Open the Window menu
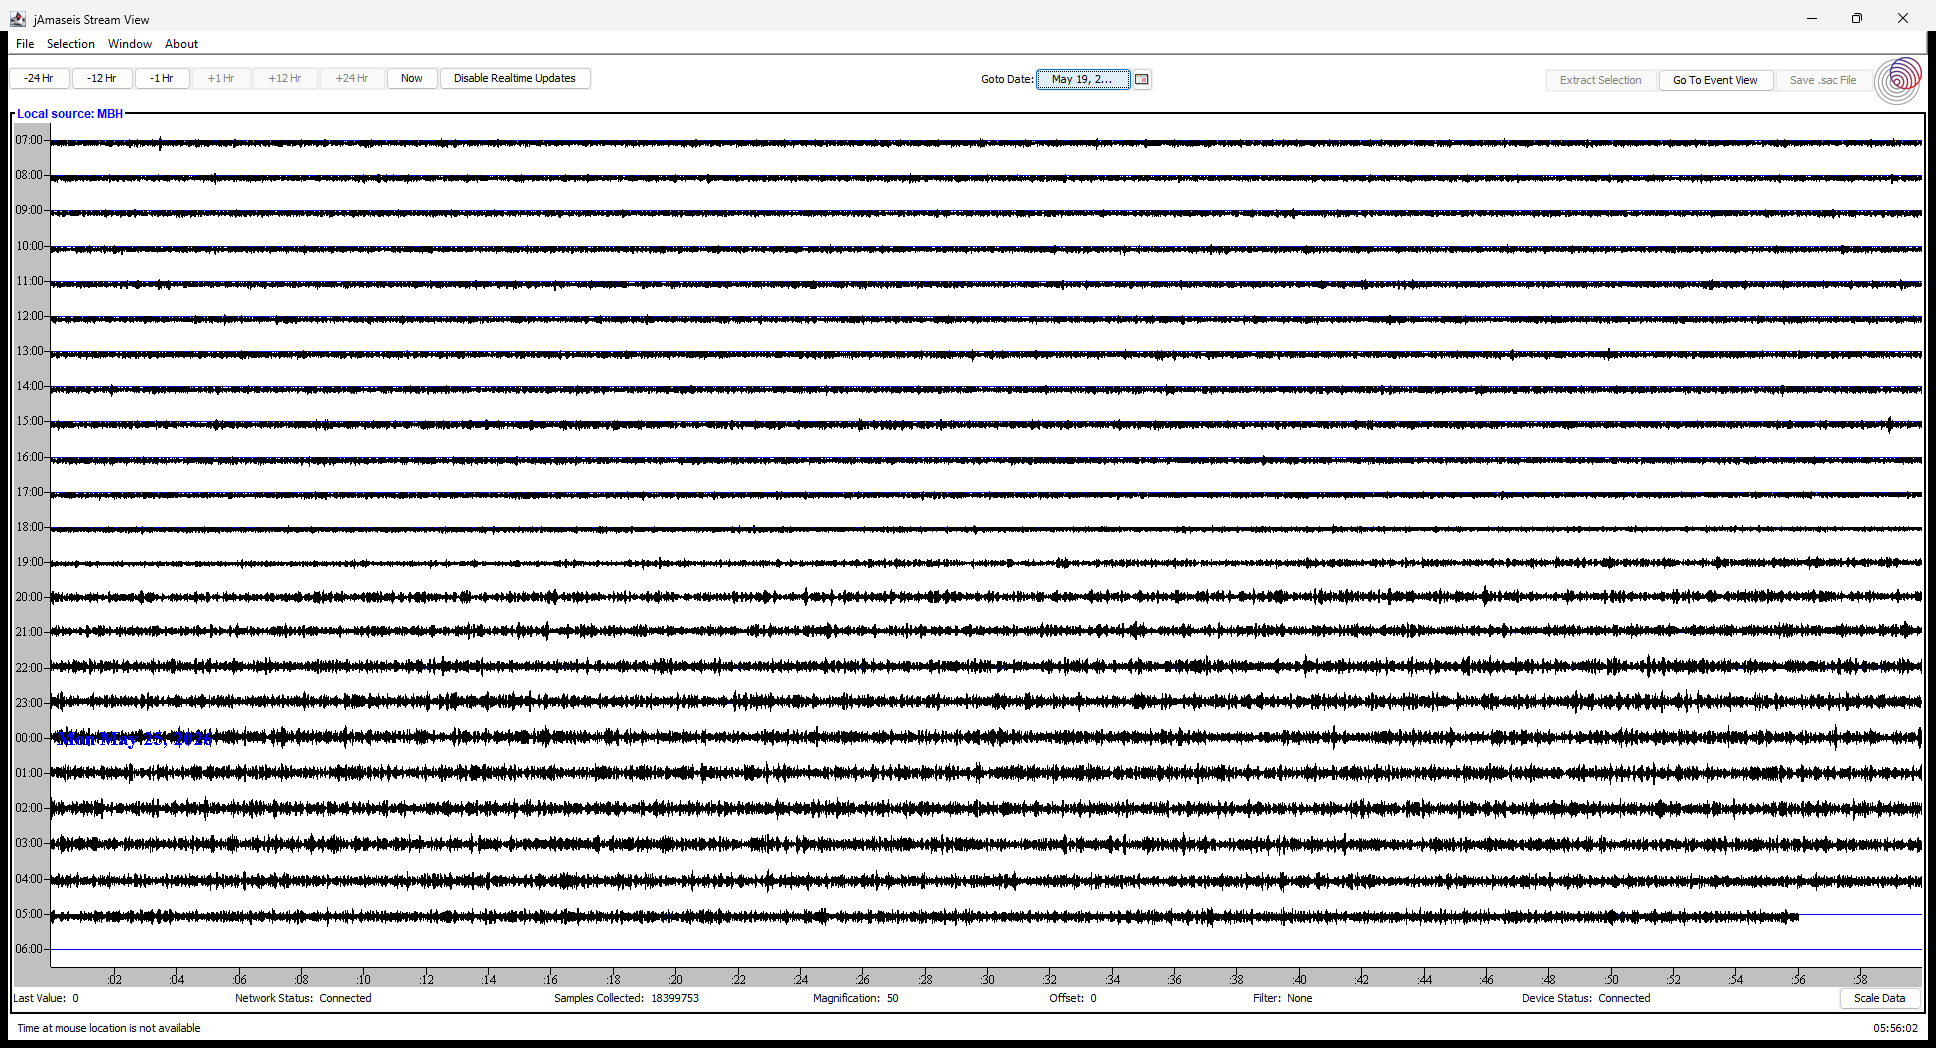The height and width of the screenshot is (1048, 1936). [130, 44]
